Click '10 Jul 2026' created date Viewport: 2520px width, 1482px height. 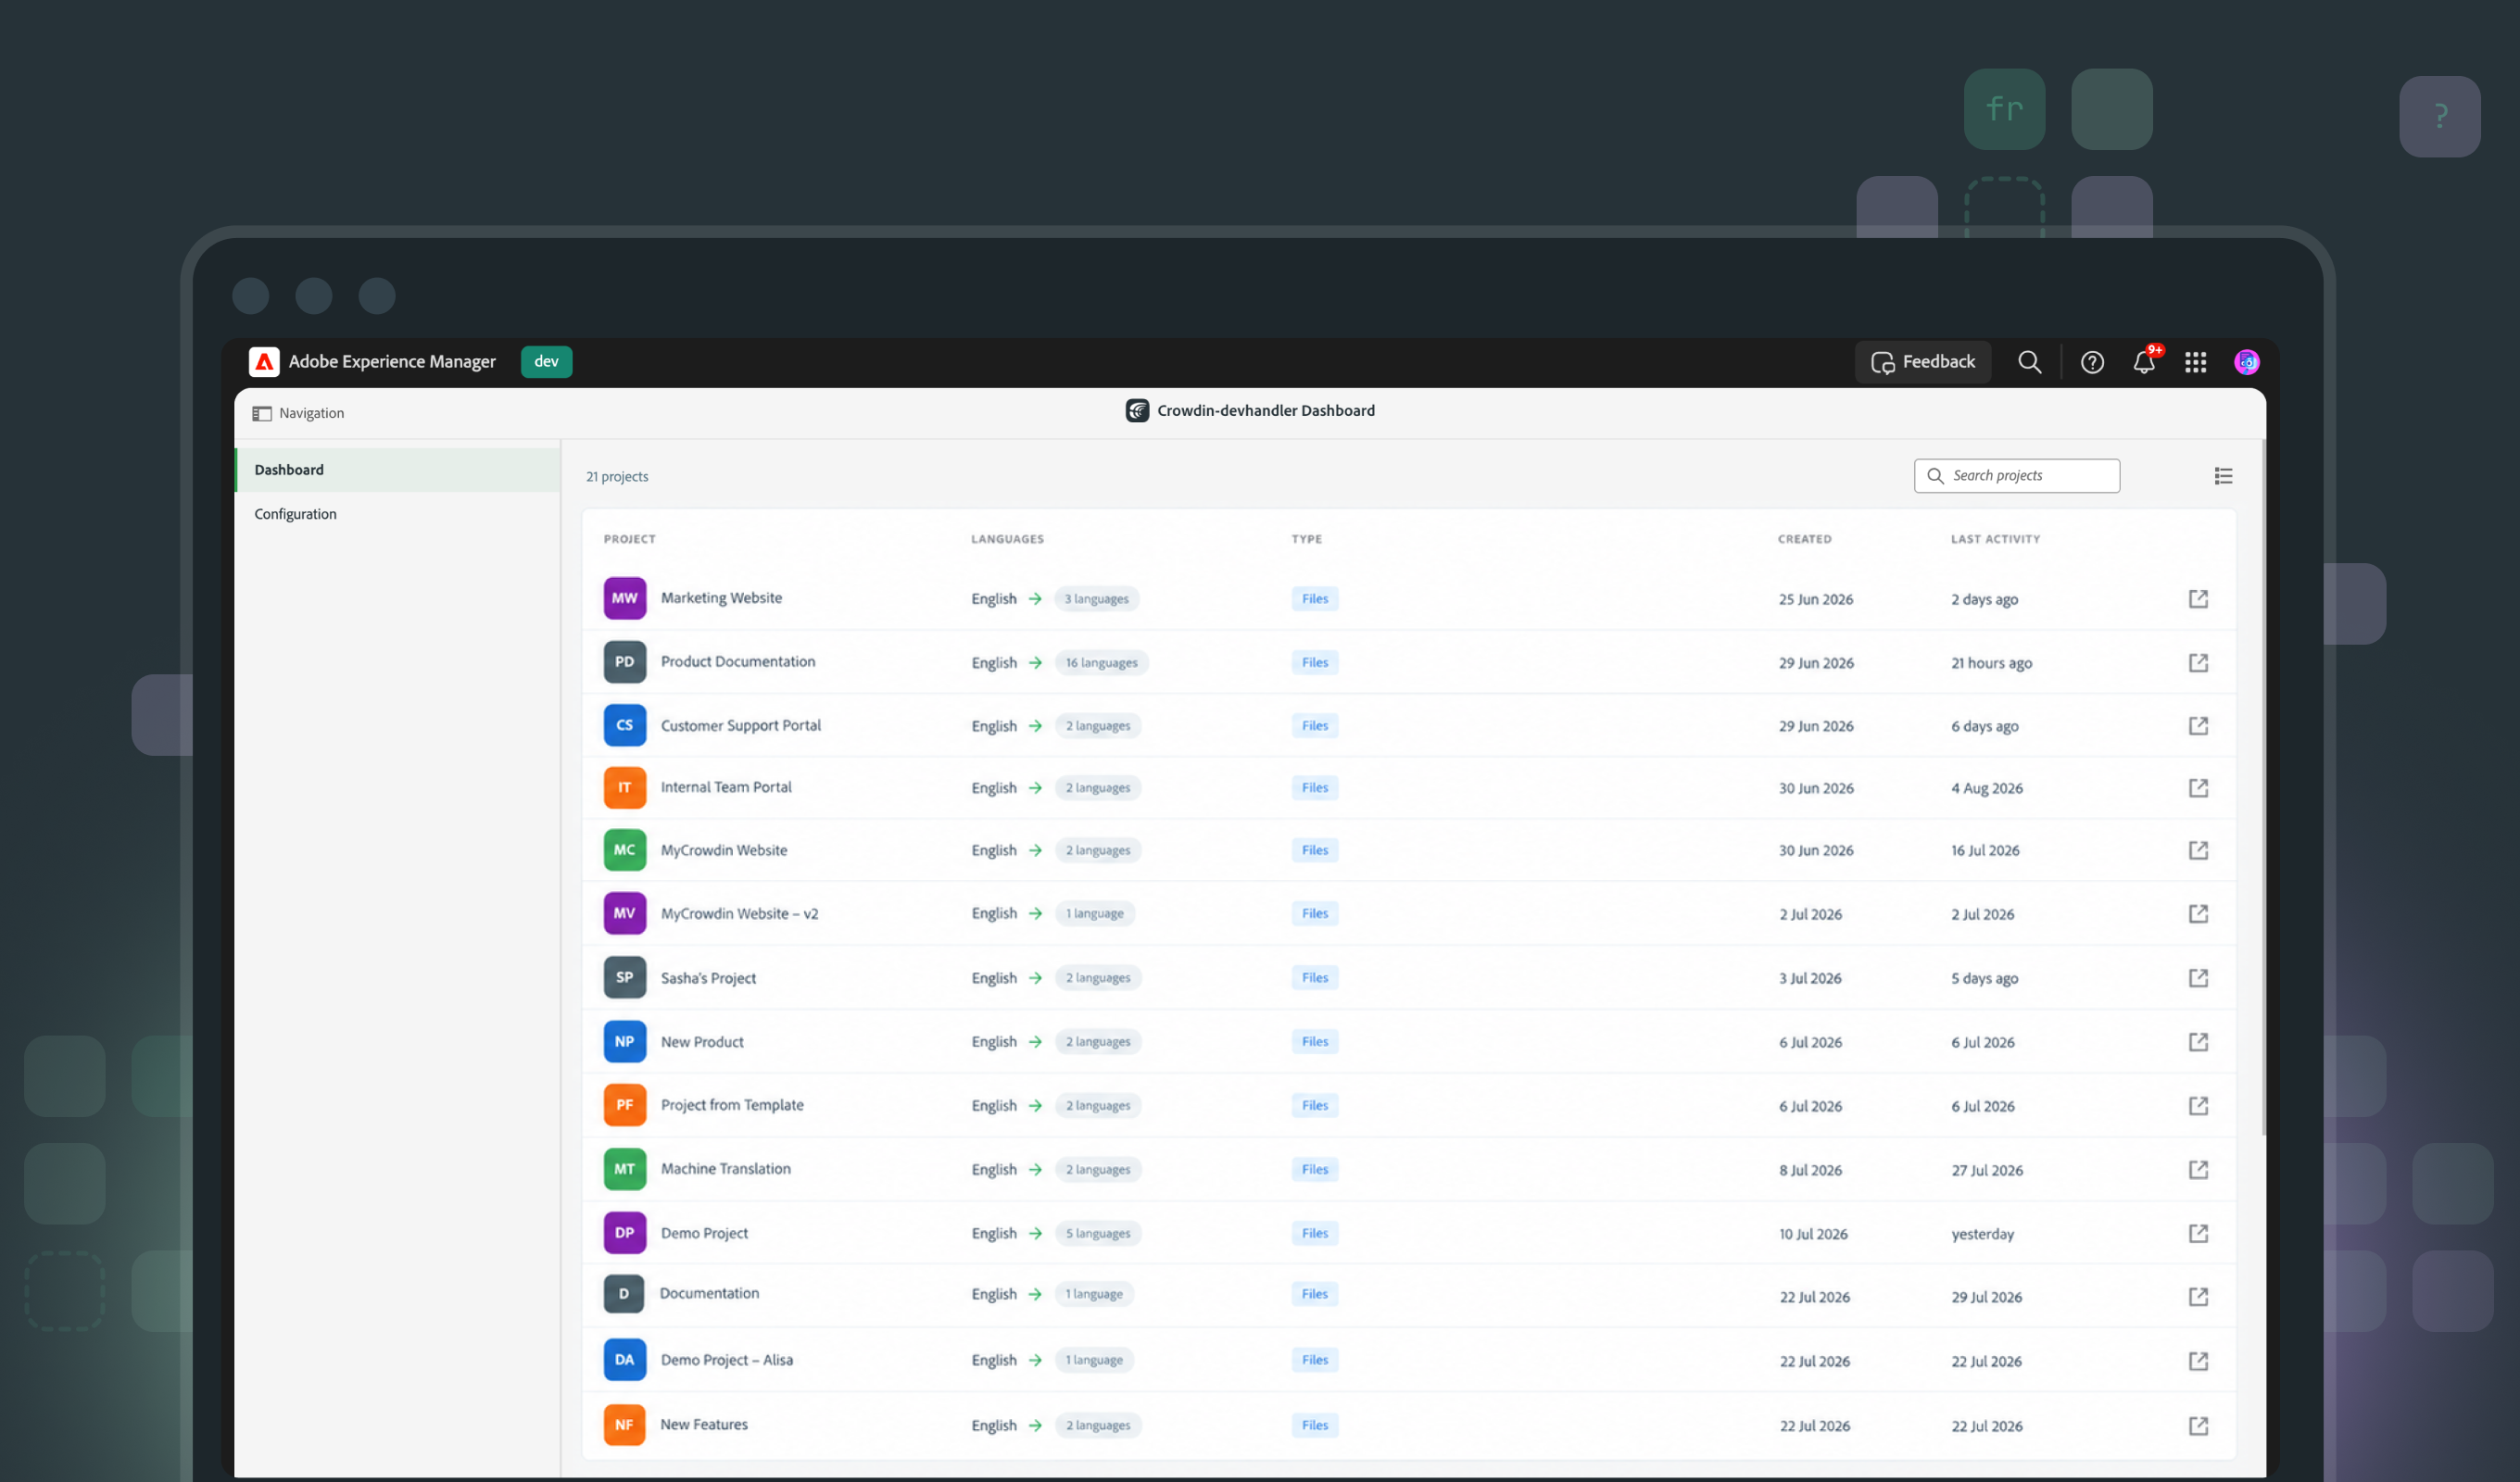1813,1234
